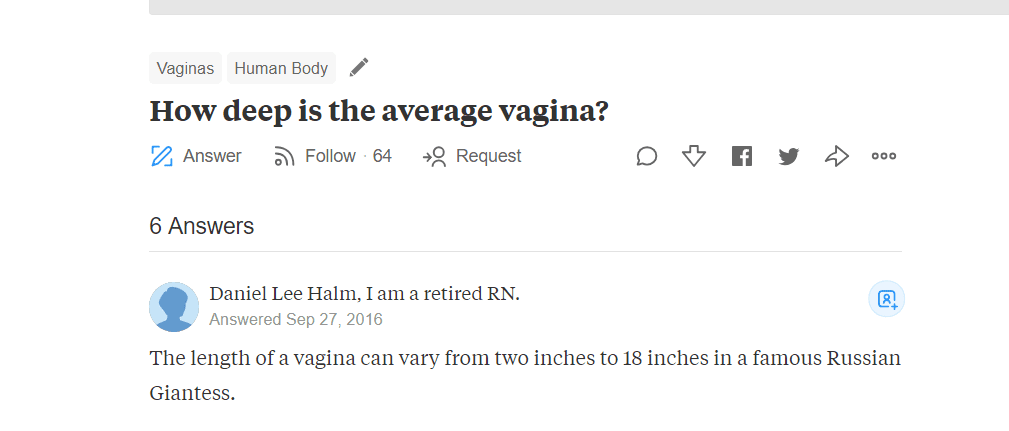Edit topics with the pencil icon
The image size is (1009, 431).
[359, 68]
